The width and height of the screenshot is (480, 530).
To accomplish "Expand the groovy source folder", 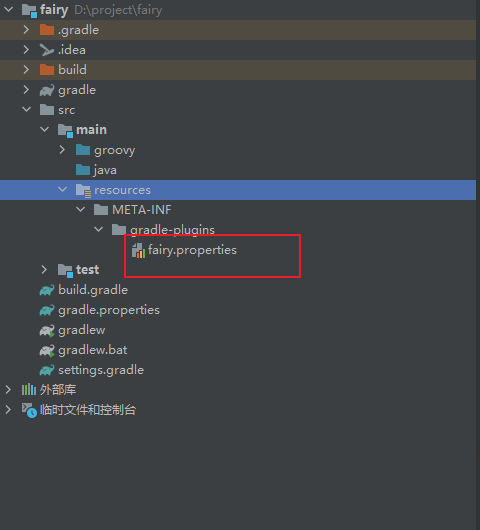I will (62, 150).
